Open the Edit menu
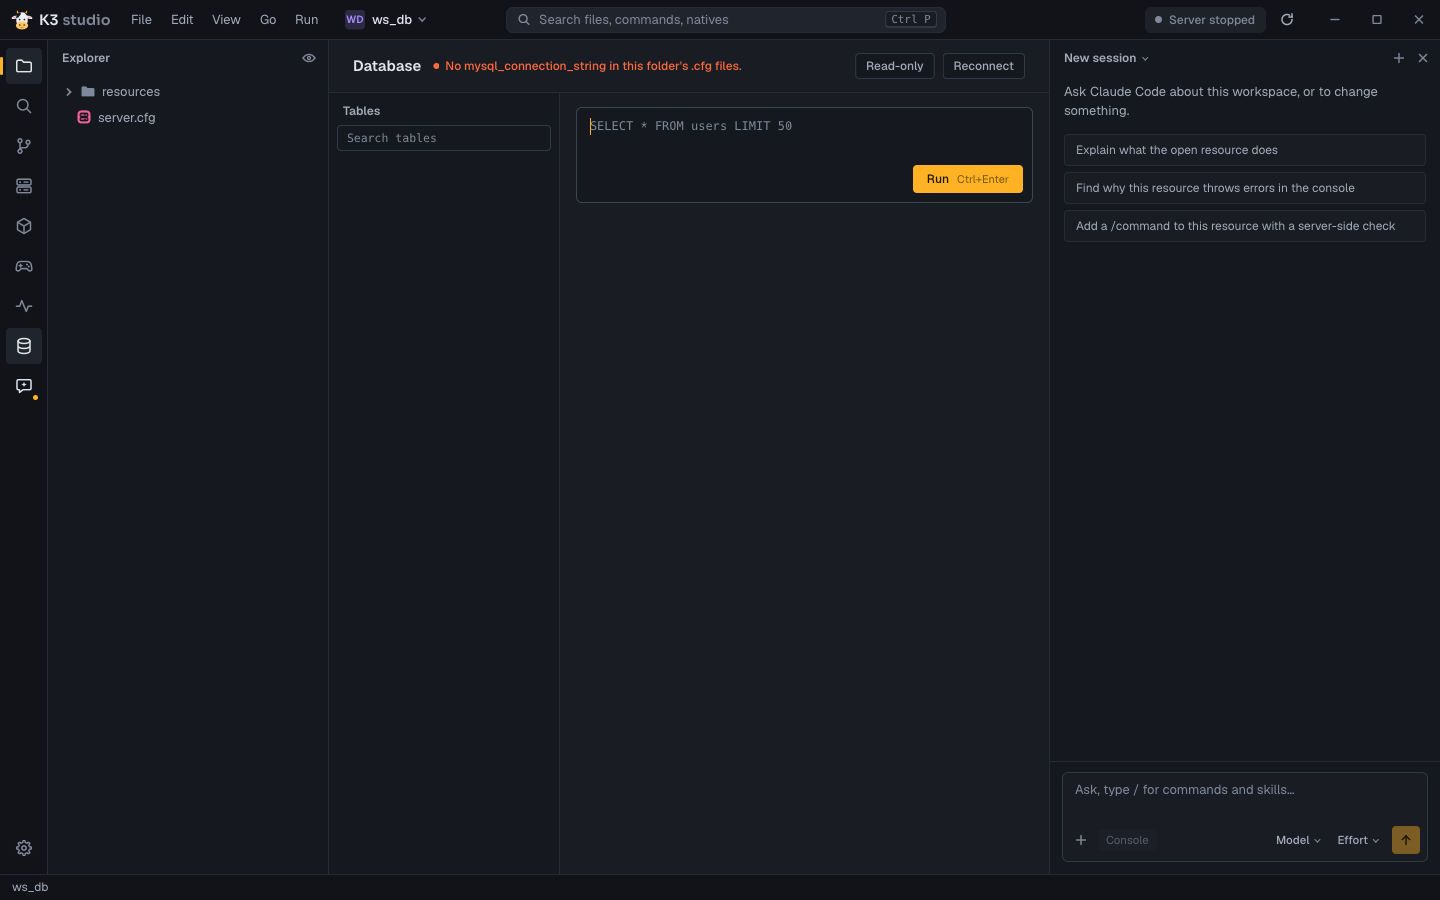This screenshot has width=1440, height=900. (x=182, y=19)
